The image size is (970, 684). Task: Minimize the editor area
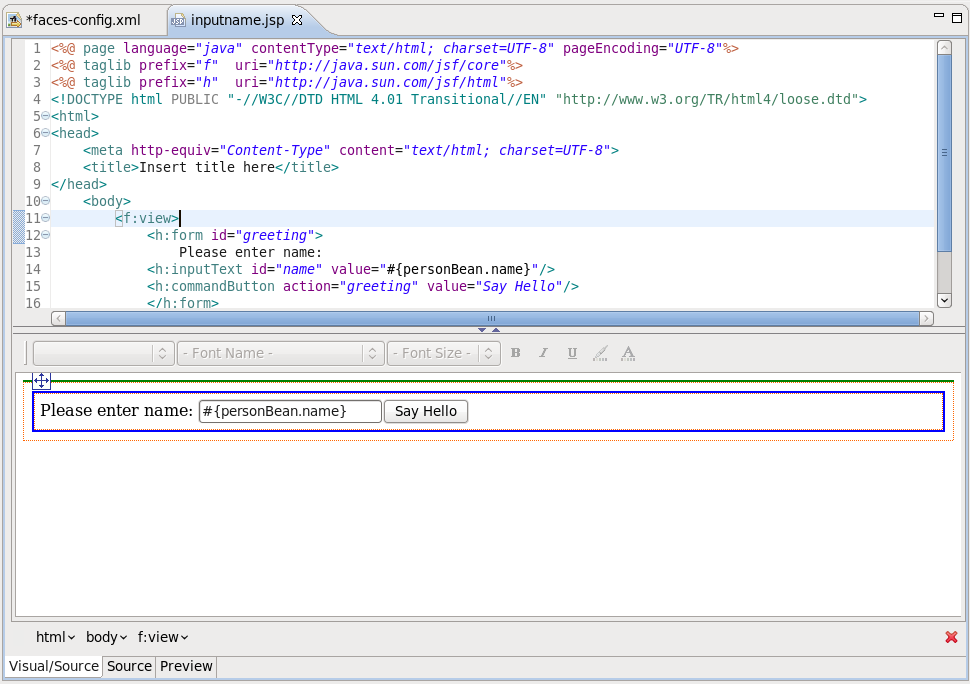[938, 15]
